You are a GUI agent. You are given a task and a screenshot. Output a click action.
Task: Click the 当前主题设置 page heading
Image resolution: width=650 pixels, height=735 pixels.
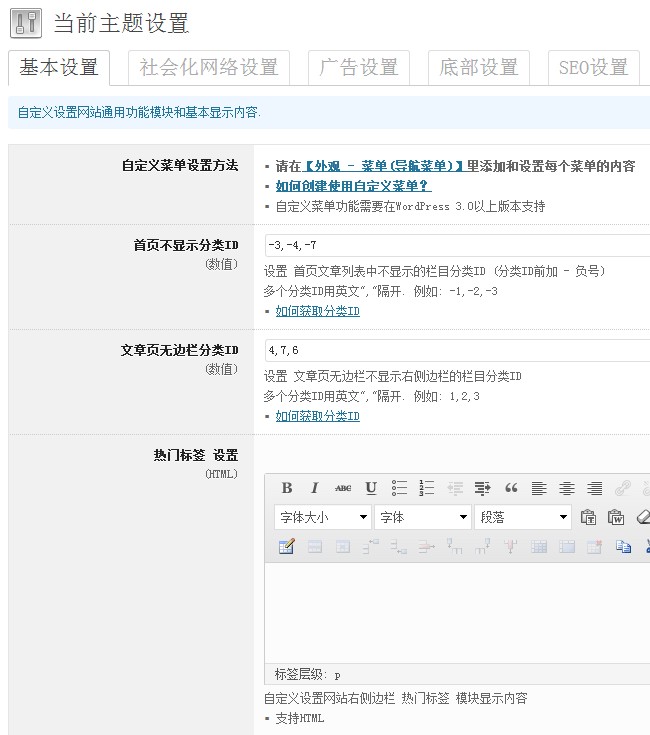click(x=121, y=23)
